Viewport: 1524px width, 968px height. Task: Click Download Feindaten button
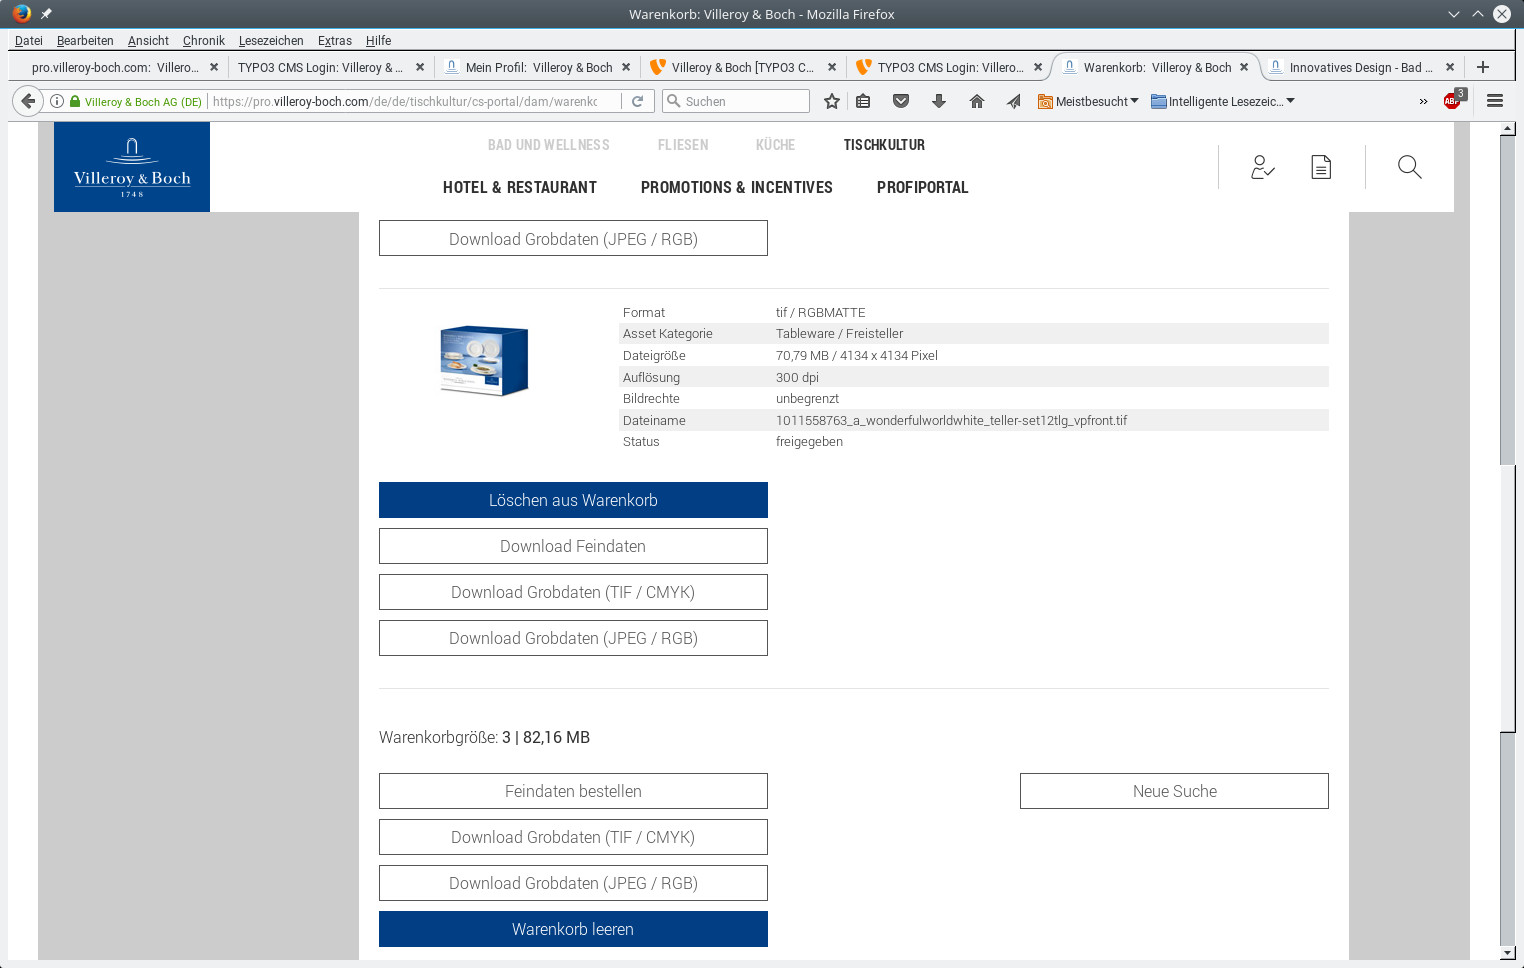click(573, 546)
